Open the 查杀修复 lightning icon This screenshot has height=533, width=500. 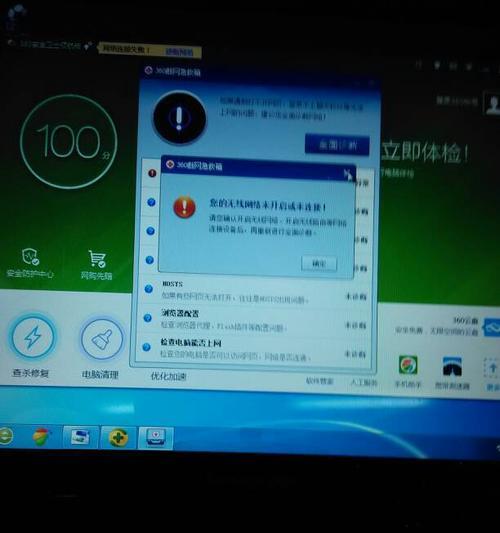tap(33, 337)
